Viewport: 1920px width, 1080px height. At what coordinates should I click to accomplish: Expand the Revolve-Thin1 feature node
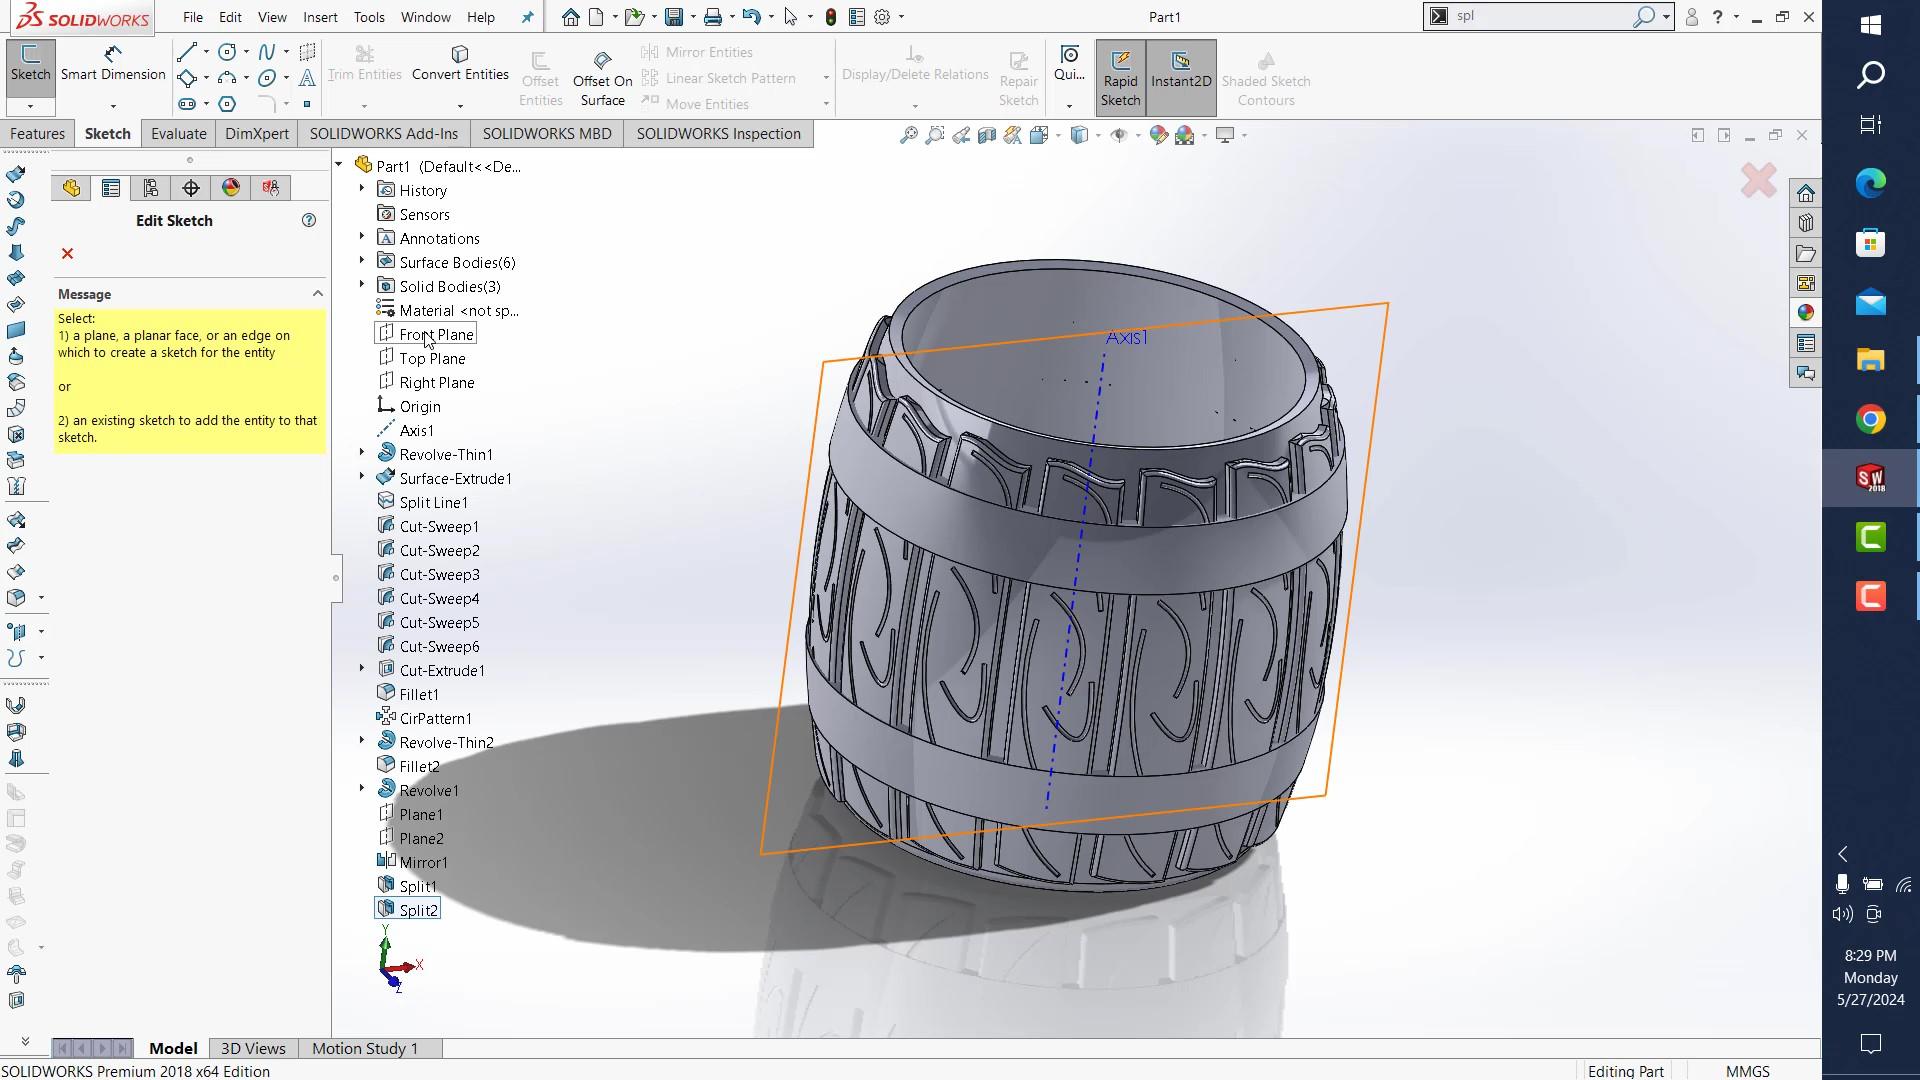pos(362,454)
